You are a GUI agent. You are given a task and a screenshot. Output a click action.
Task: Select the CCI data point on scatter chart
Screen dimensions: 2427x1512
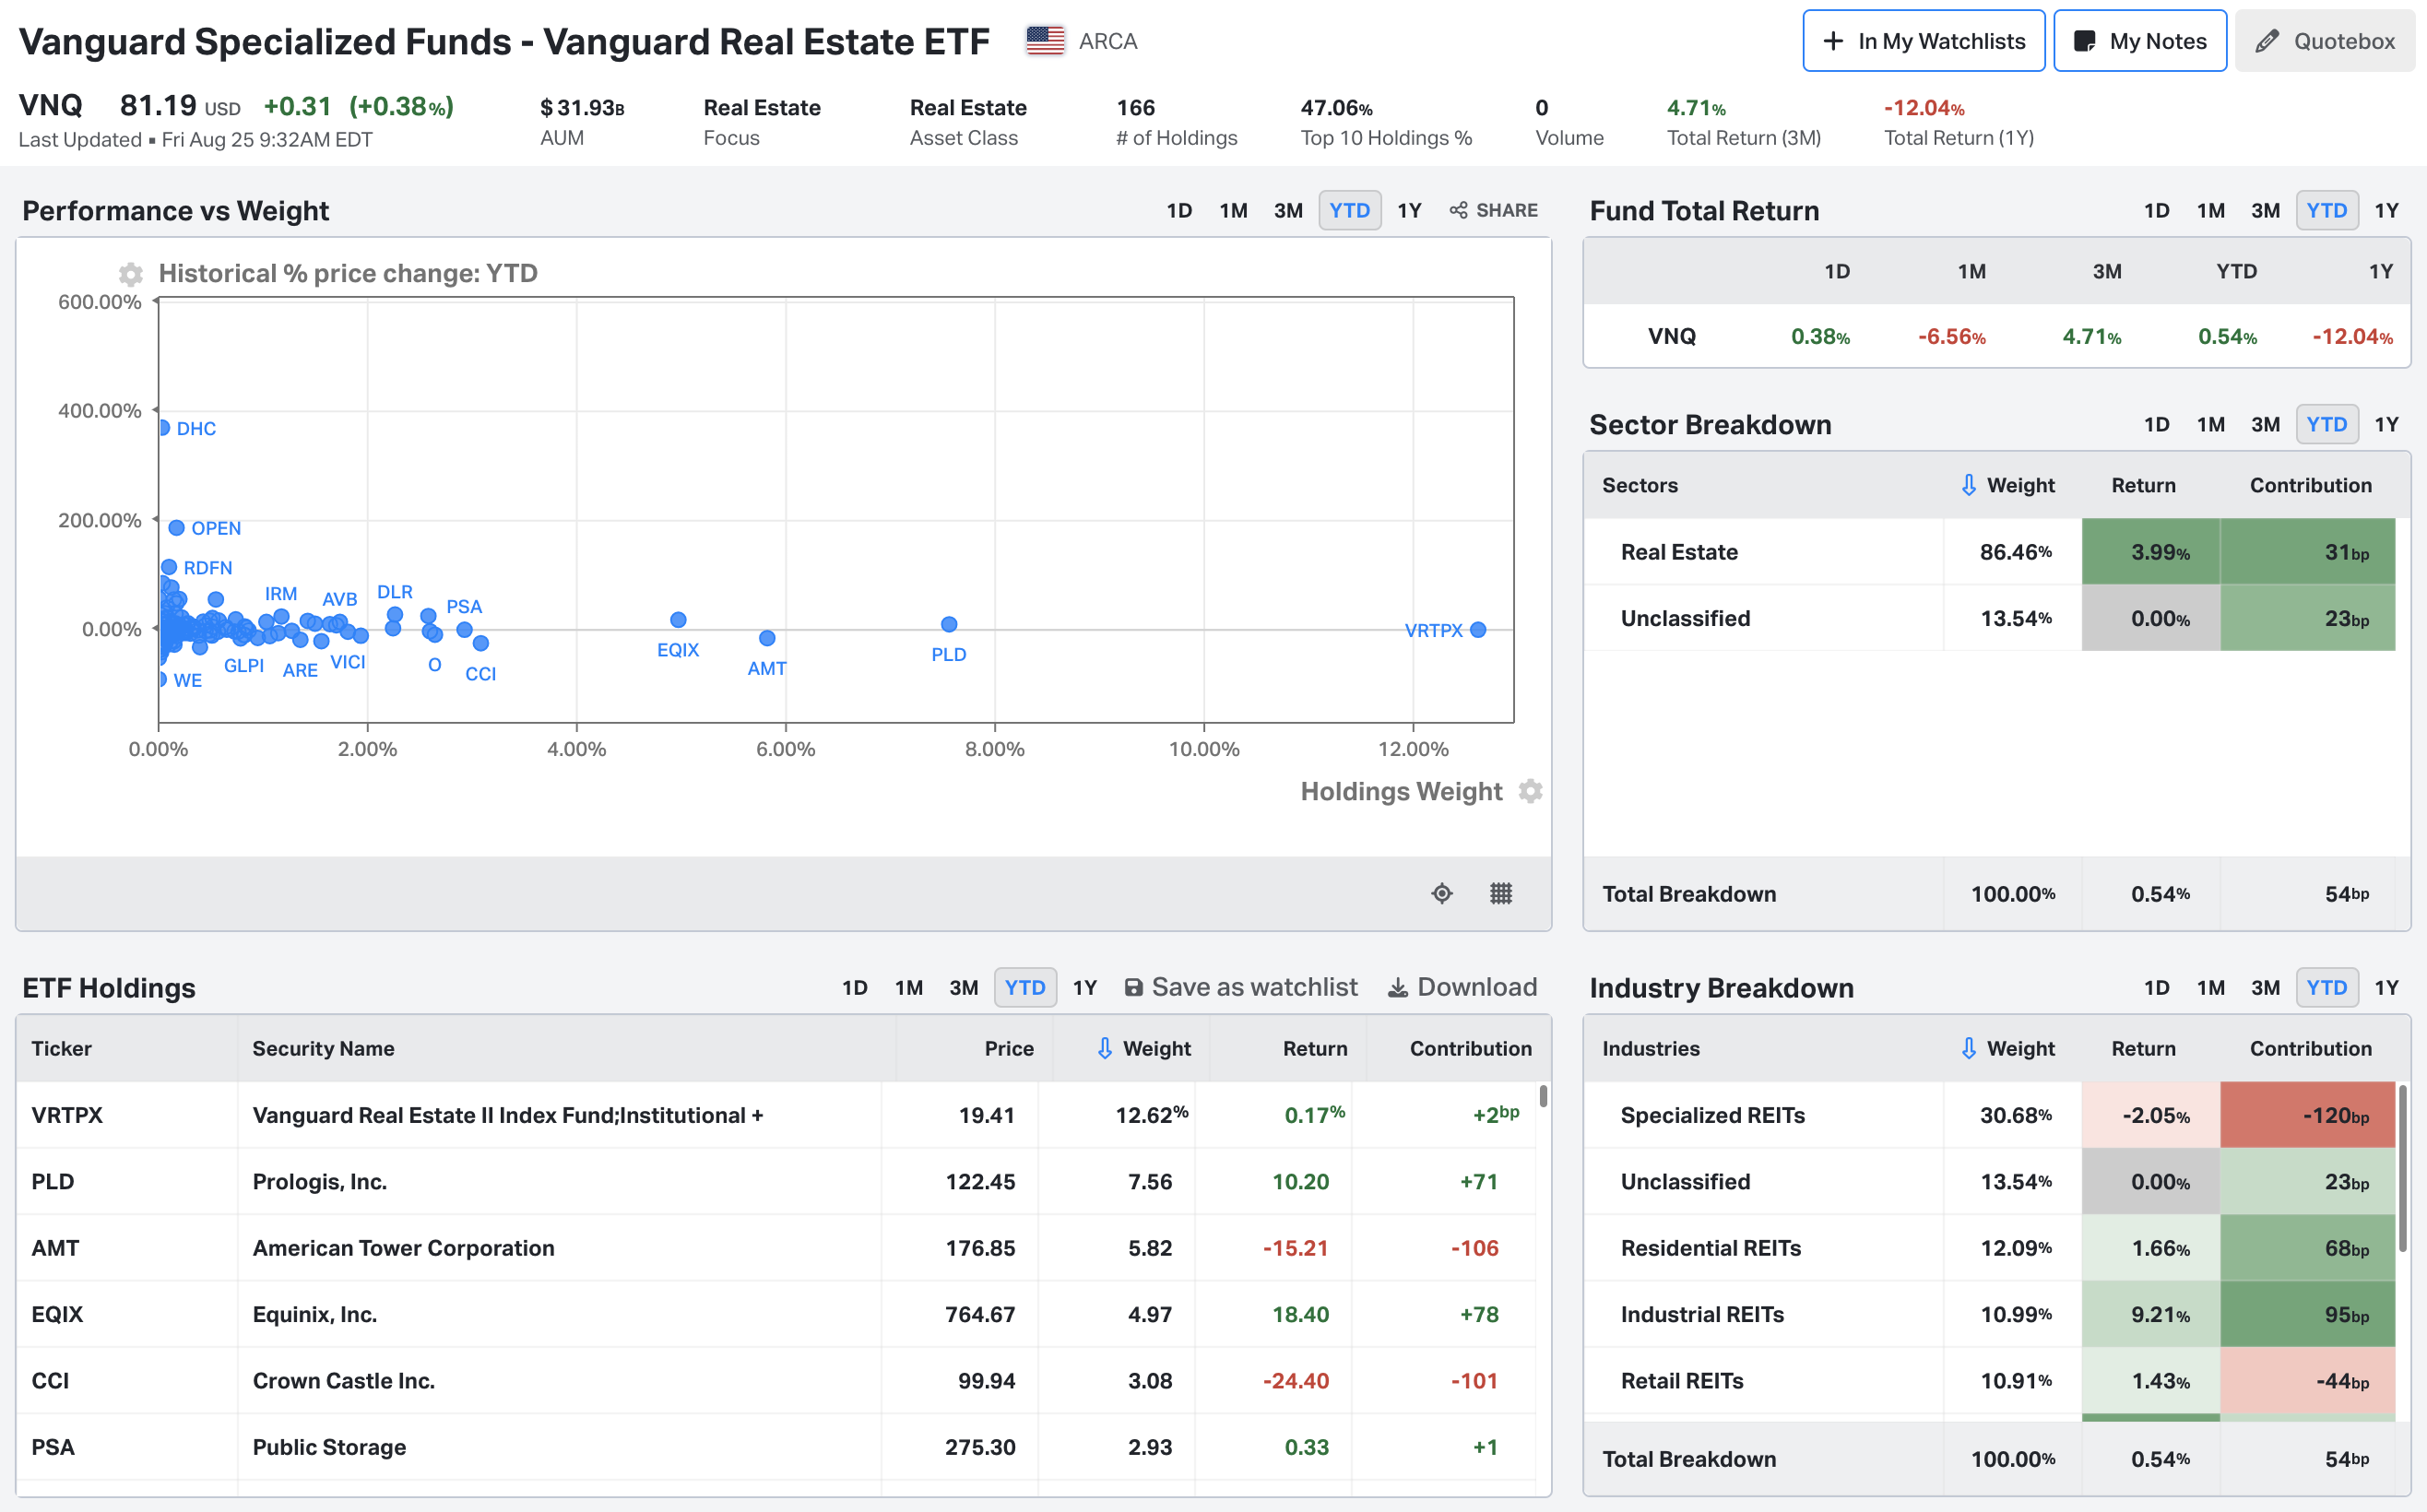coord(481,643)
